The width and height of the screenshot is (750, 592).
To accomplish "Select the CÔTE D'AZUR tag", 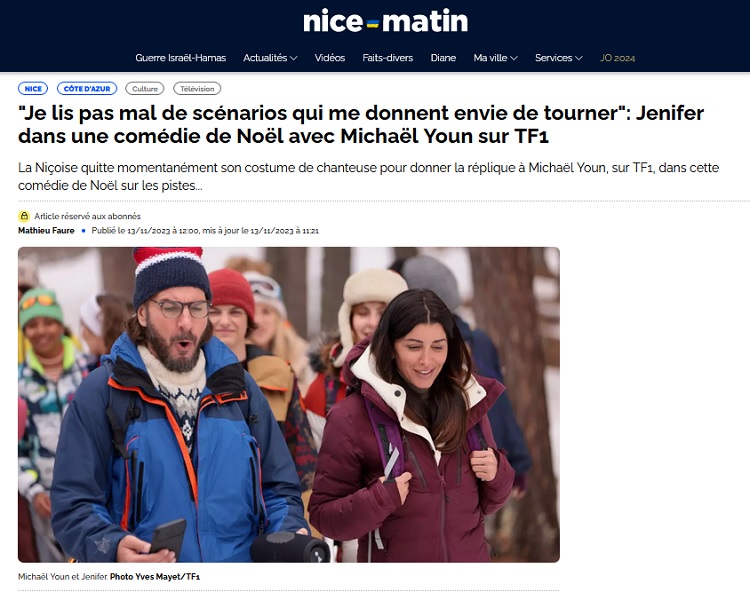I will [87, 88].
